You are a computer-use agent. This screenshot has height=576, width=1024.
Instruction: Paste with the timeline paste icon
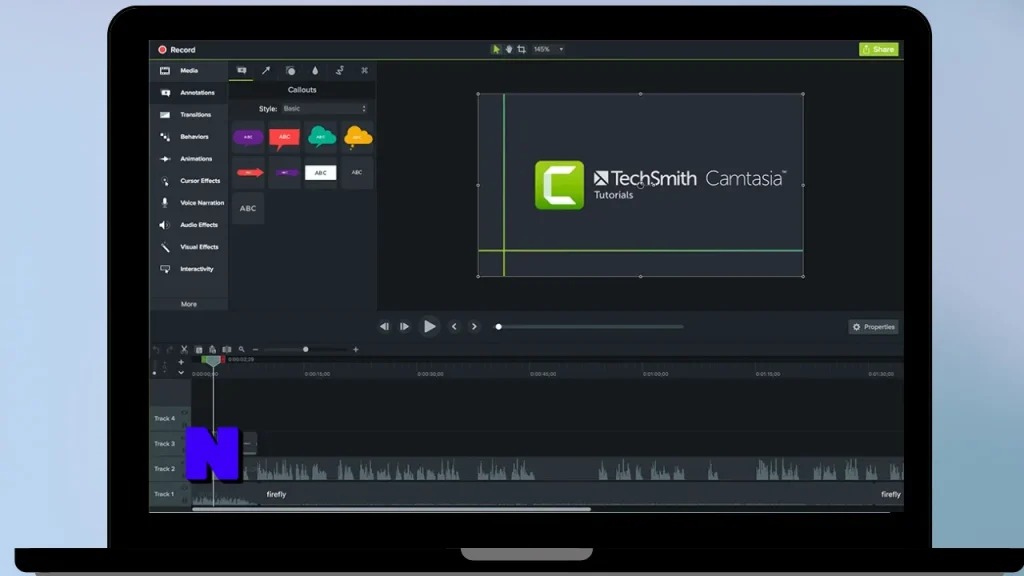[x=212, y=349]
